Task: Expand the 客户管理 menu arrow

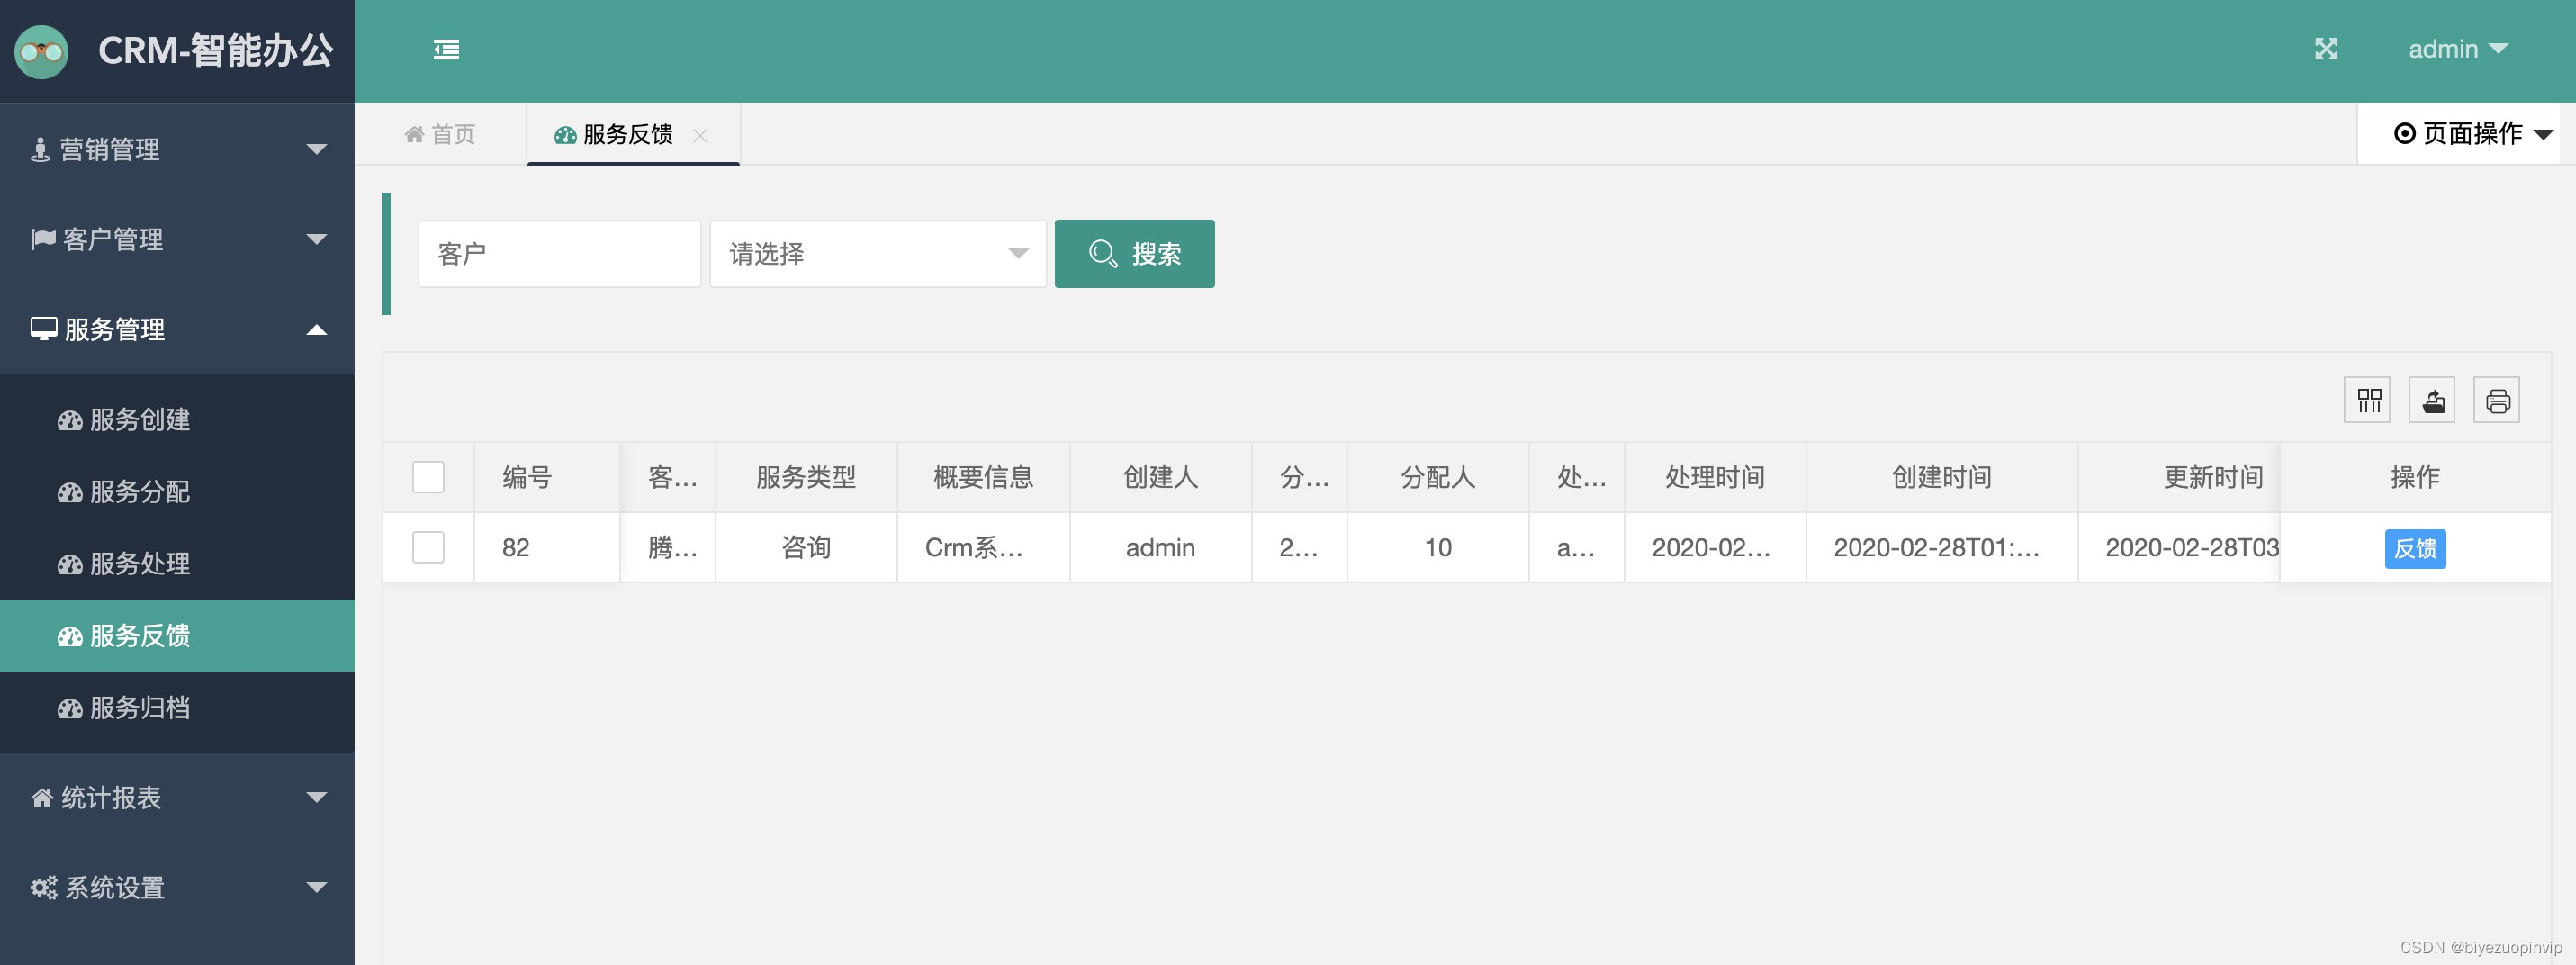Action: 317,239
